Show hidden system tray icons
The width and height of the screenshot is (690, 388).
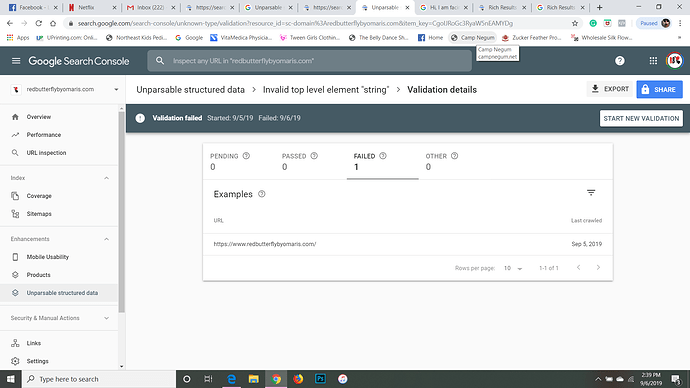pos(598,379)
